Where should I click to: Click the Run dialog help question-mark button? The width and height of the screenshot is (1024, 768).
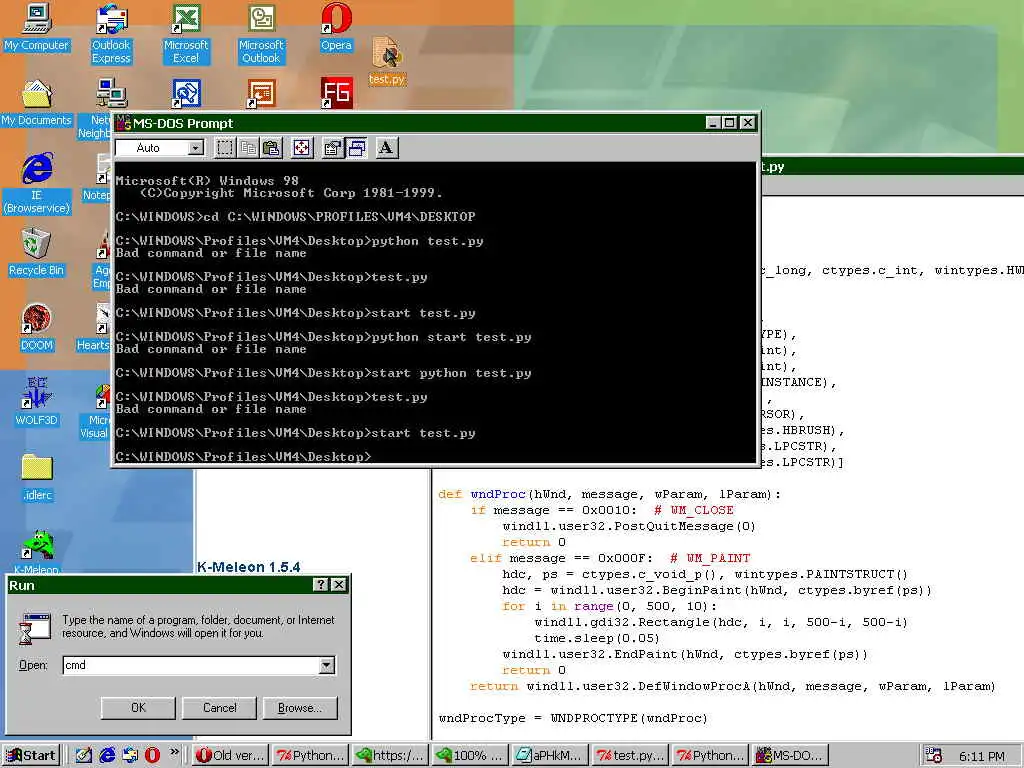point(321,585)
